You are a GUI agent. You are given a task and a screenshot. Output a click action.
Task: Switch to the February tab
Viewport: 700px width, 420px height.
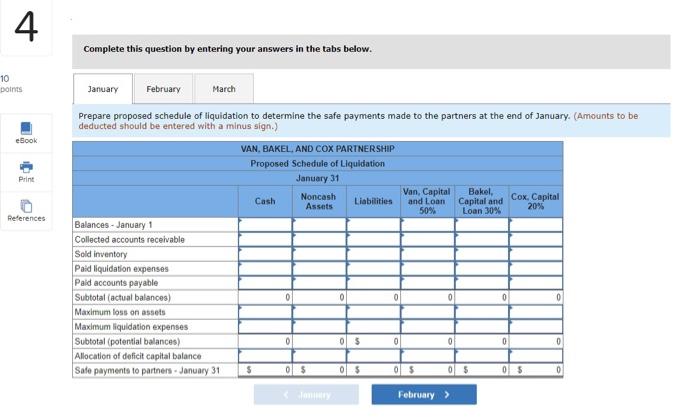163,89
